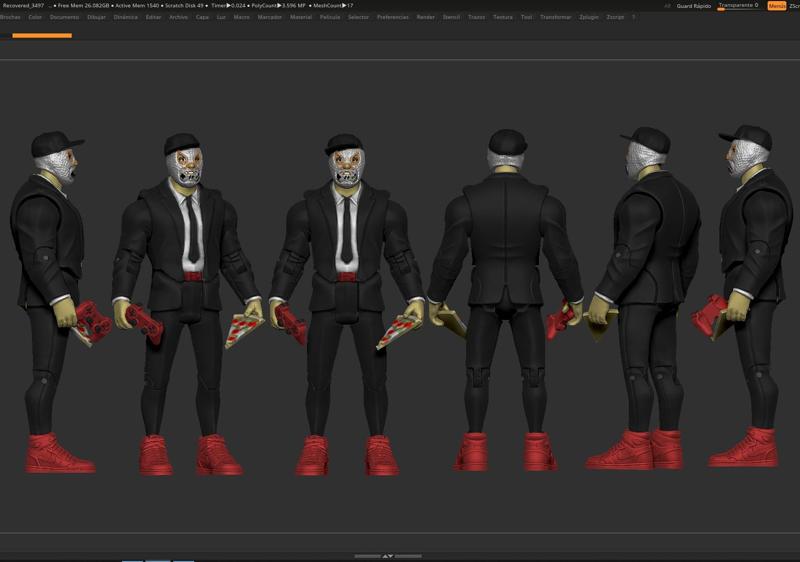Screen dimensions: 800x562
Task: Click the Active Mem 1540 status text
Action: click(137, 6)
